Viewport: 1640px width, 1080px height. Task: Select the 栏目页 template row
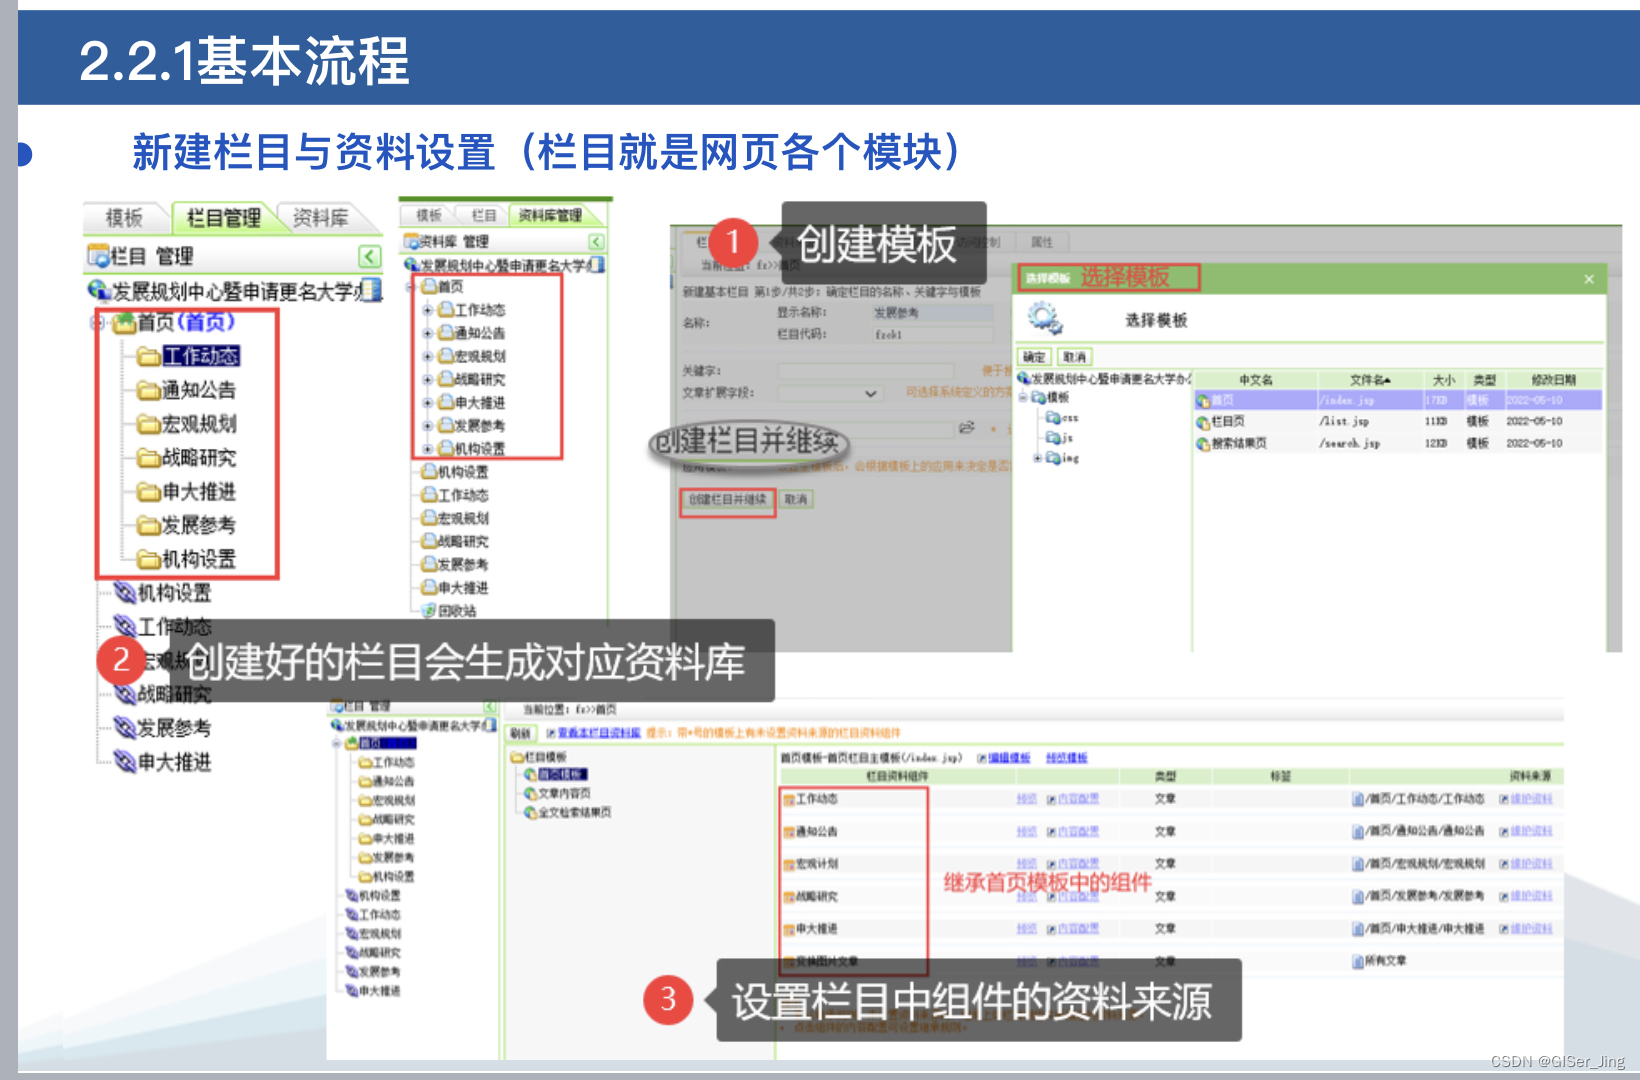1397,422
